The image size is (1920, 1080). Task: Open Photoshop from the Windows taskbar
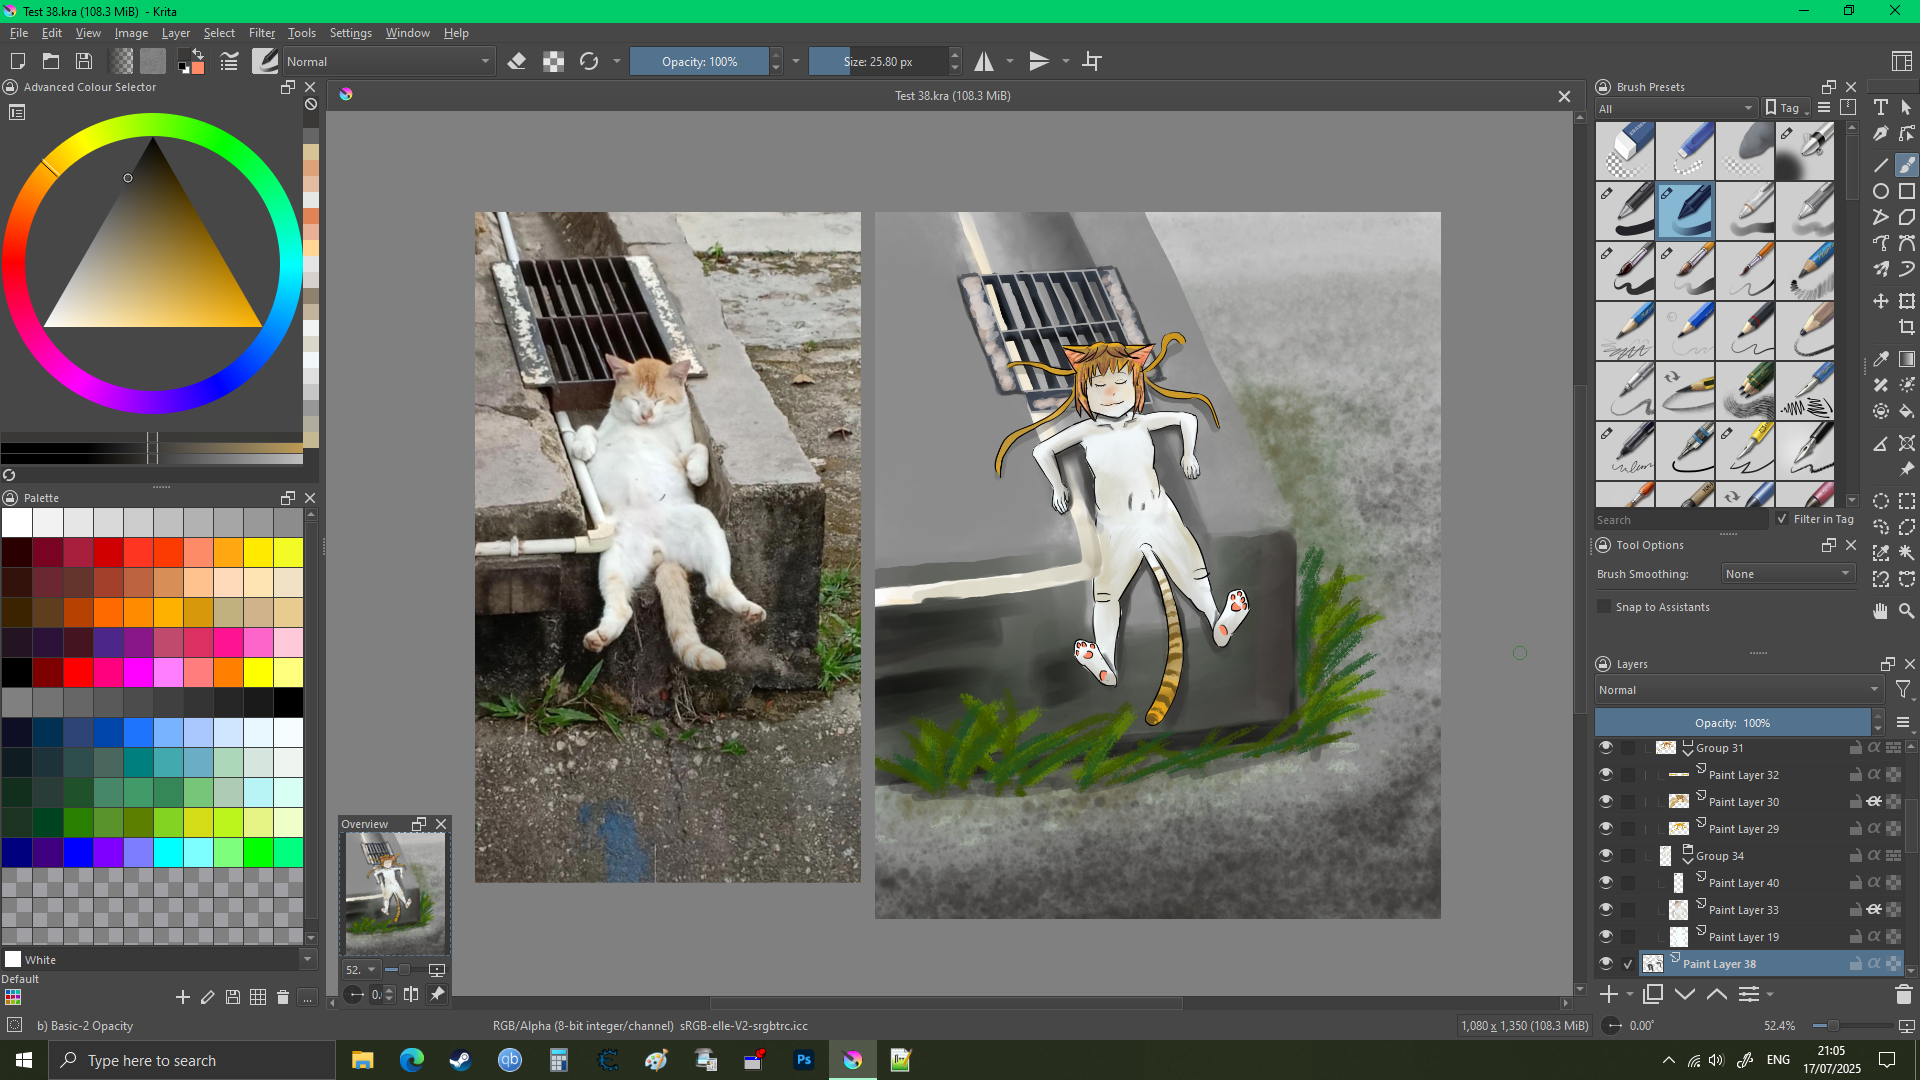(x=804, y=1060)
